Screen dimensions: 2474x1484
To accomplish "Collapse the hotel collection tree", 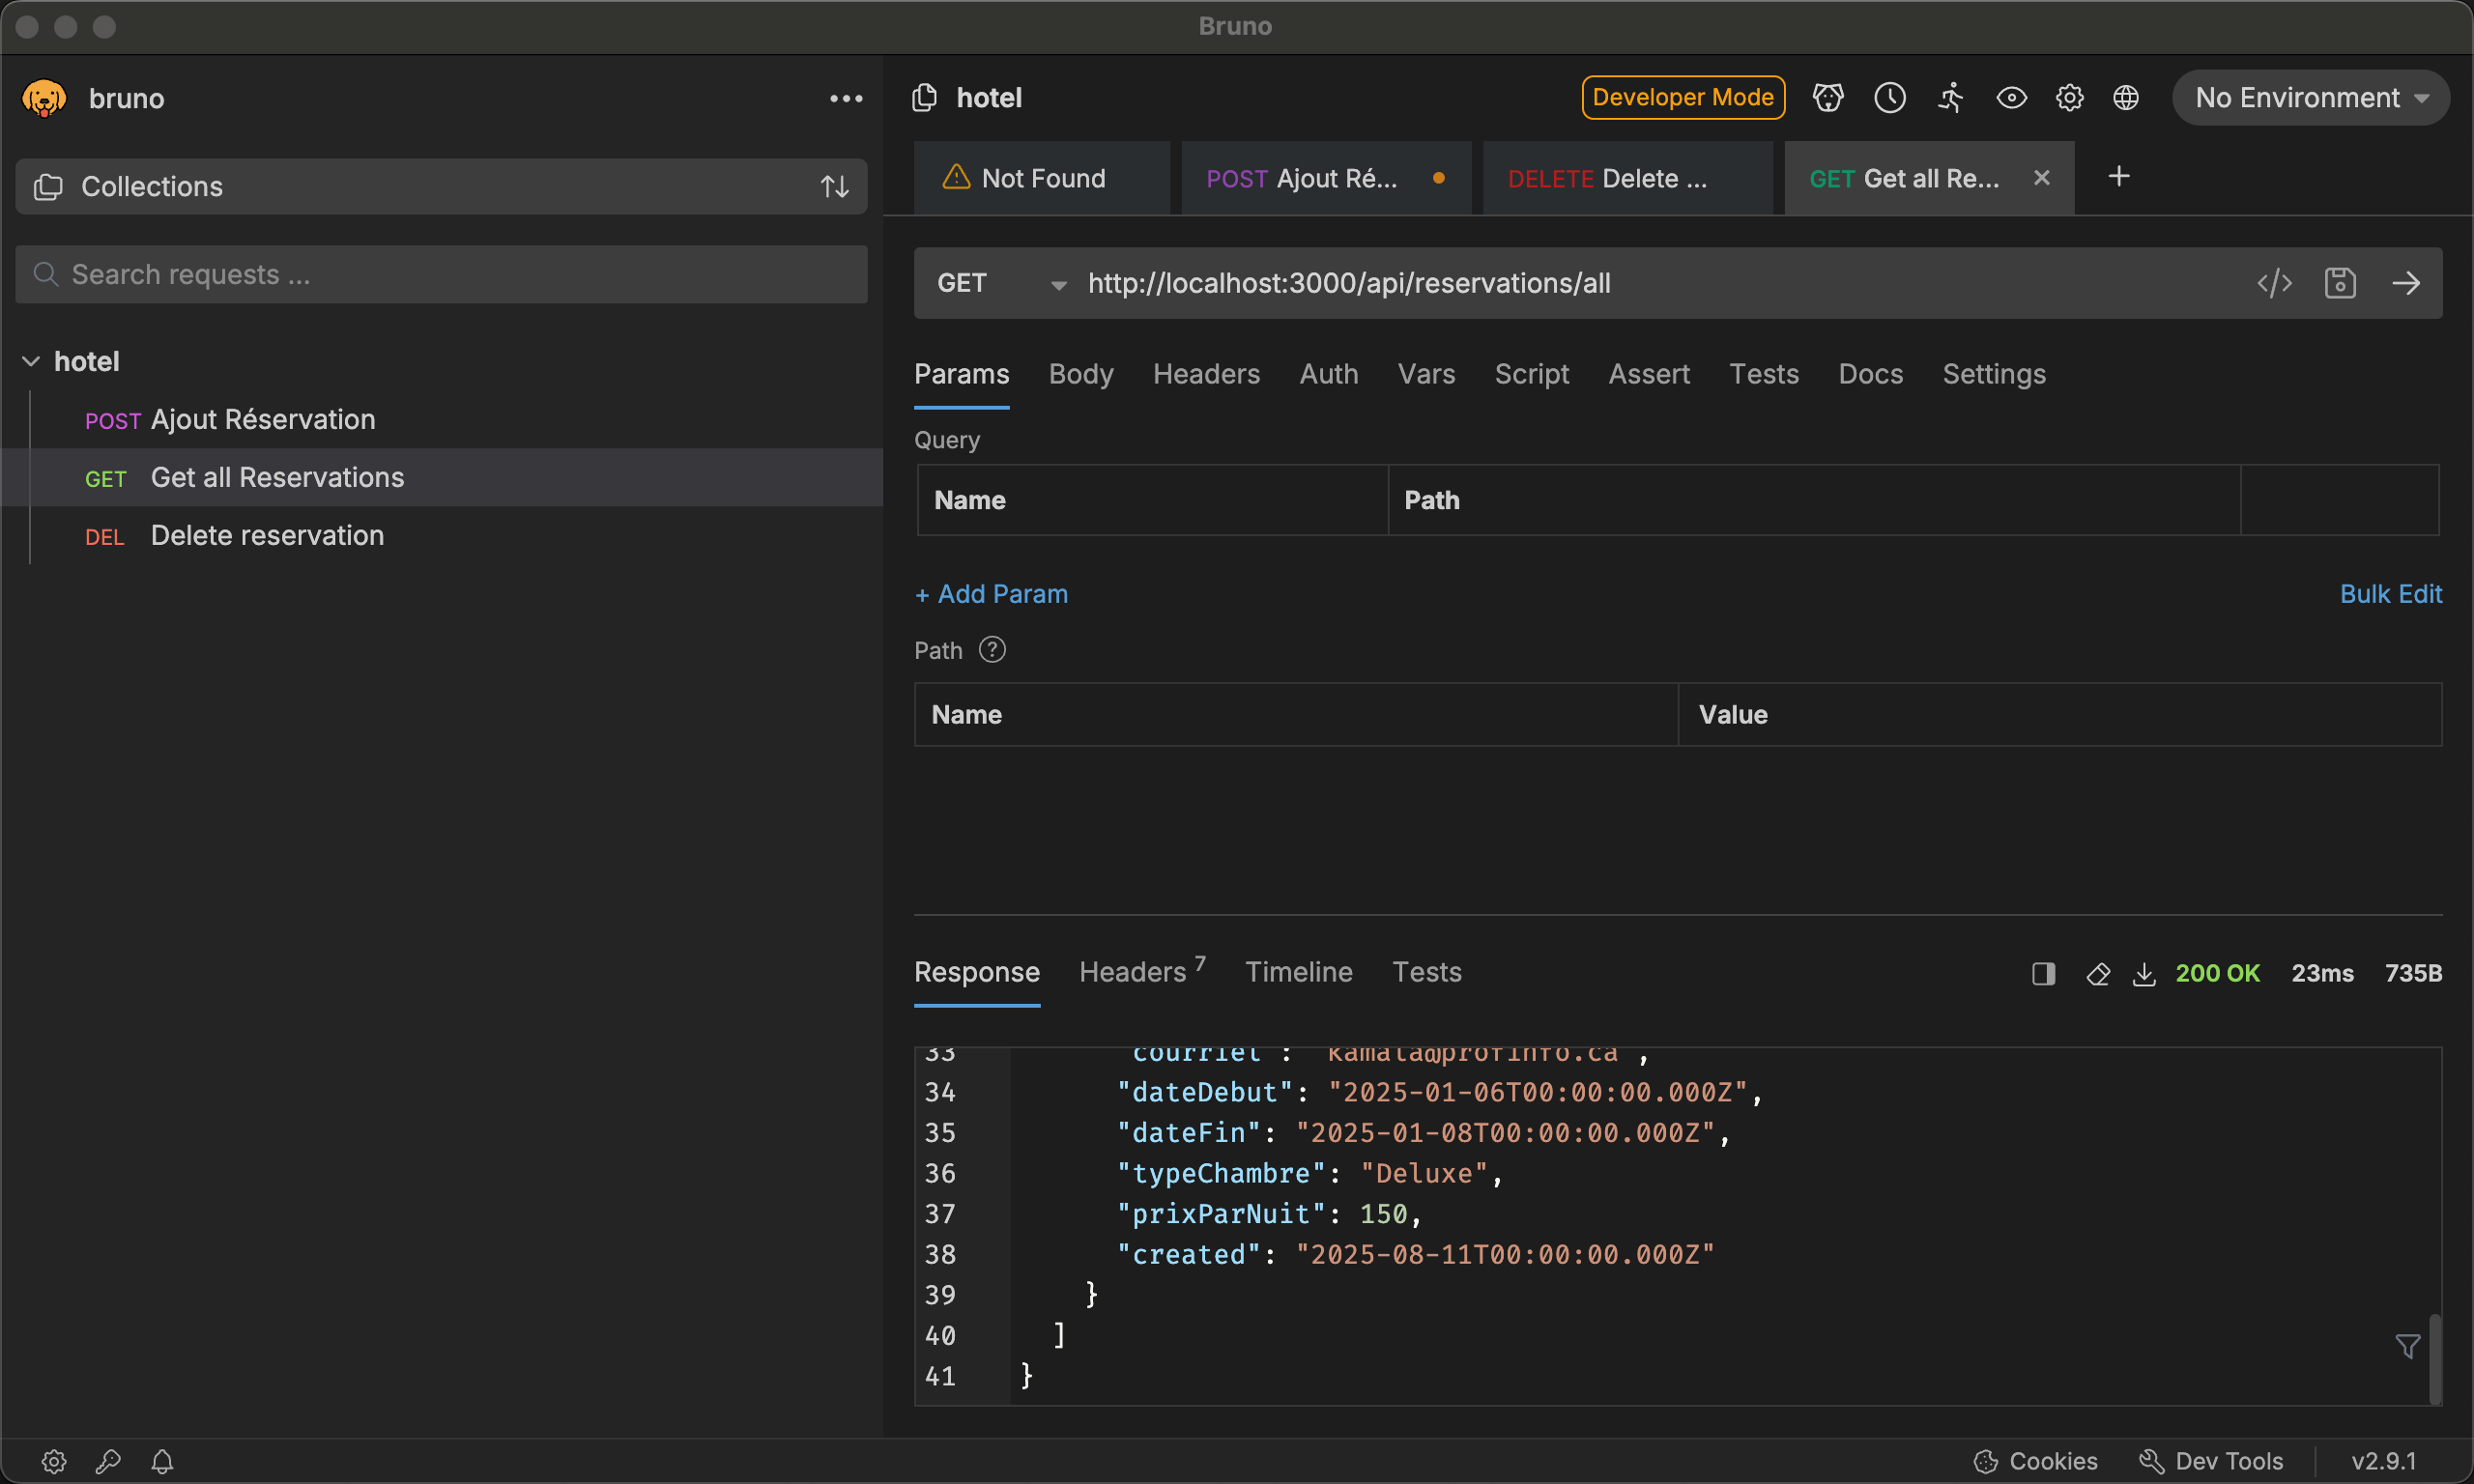I will coord(31,361).
